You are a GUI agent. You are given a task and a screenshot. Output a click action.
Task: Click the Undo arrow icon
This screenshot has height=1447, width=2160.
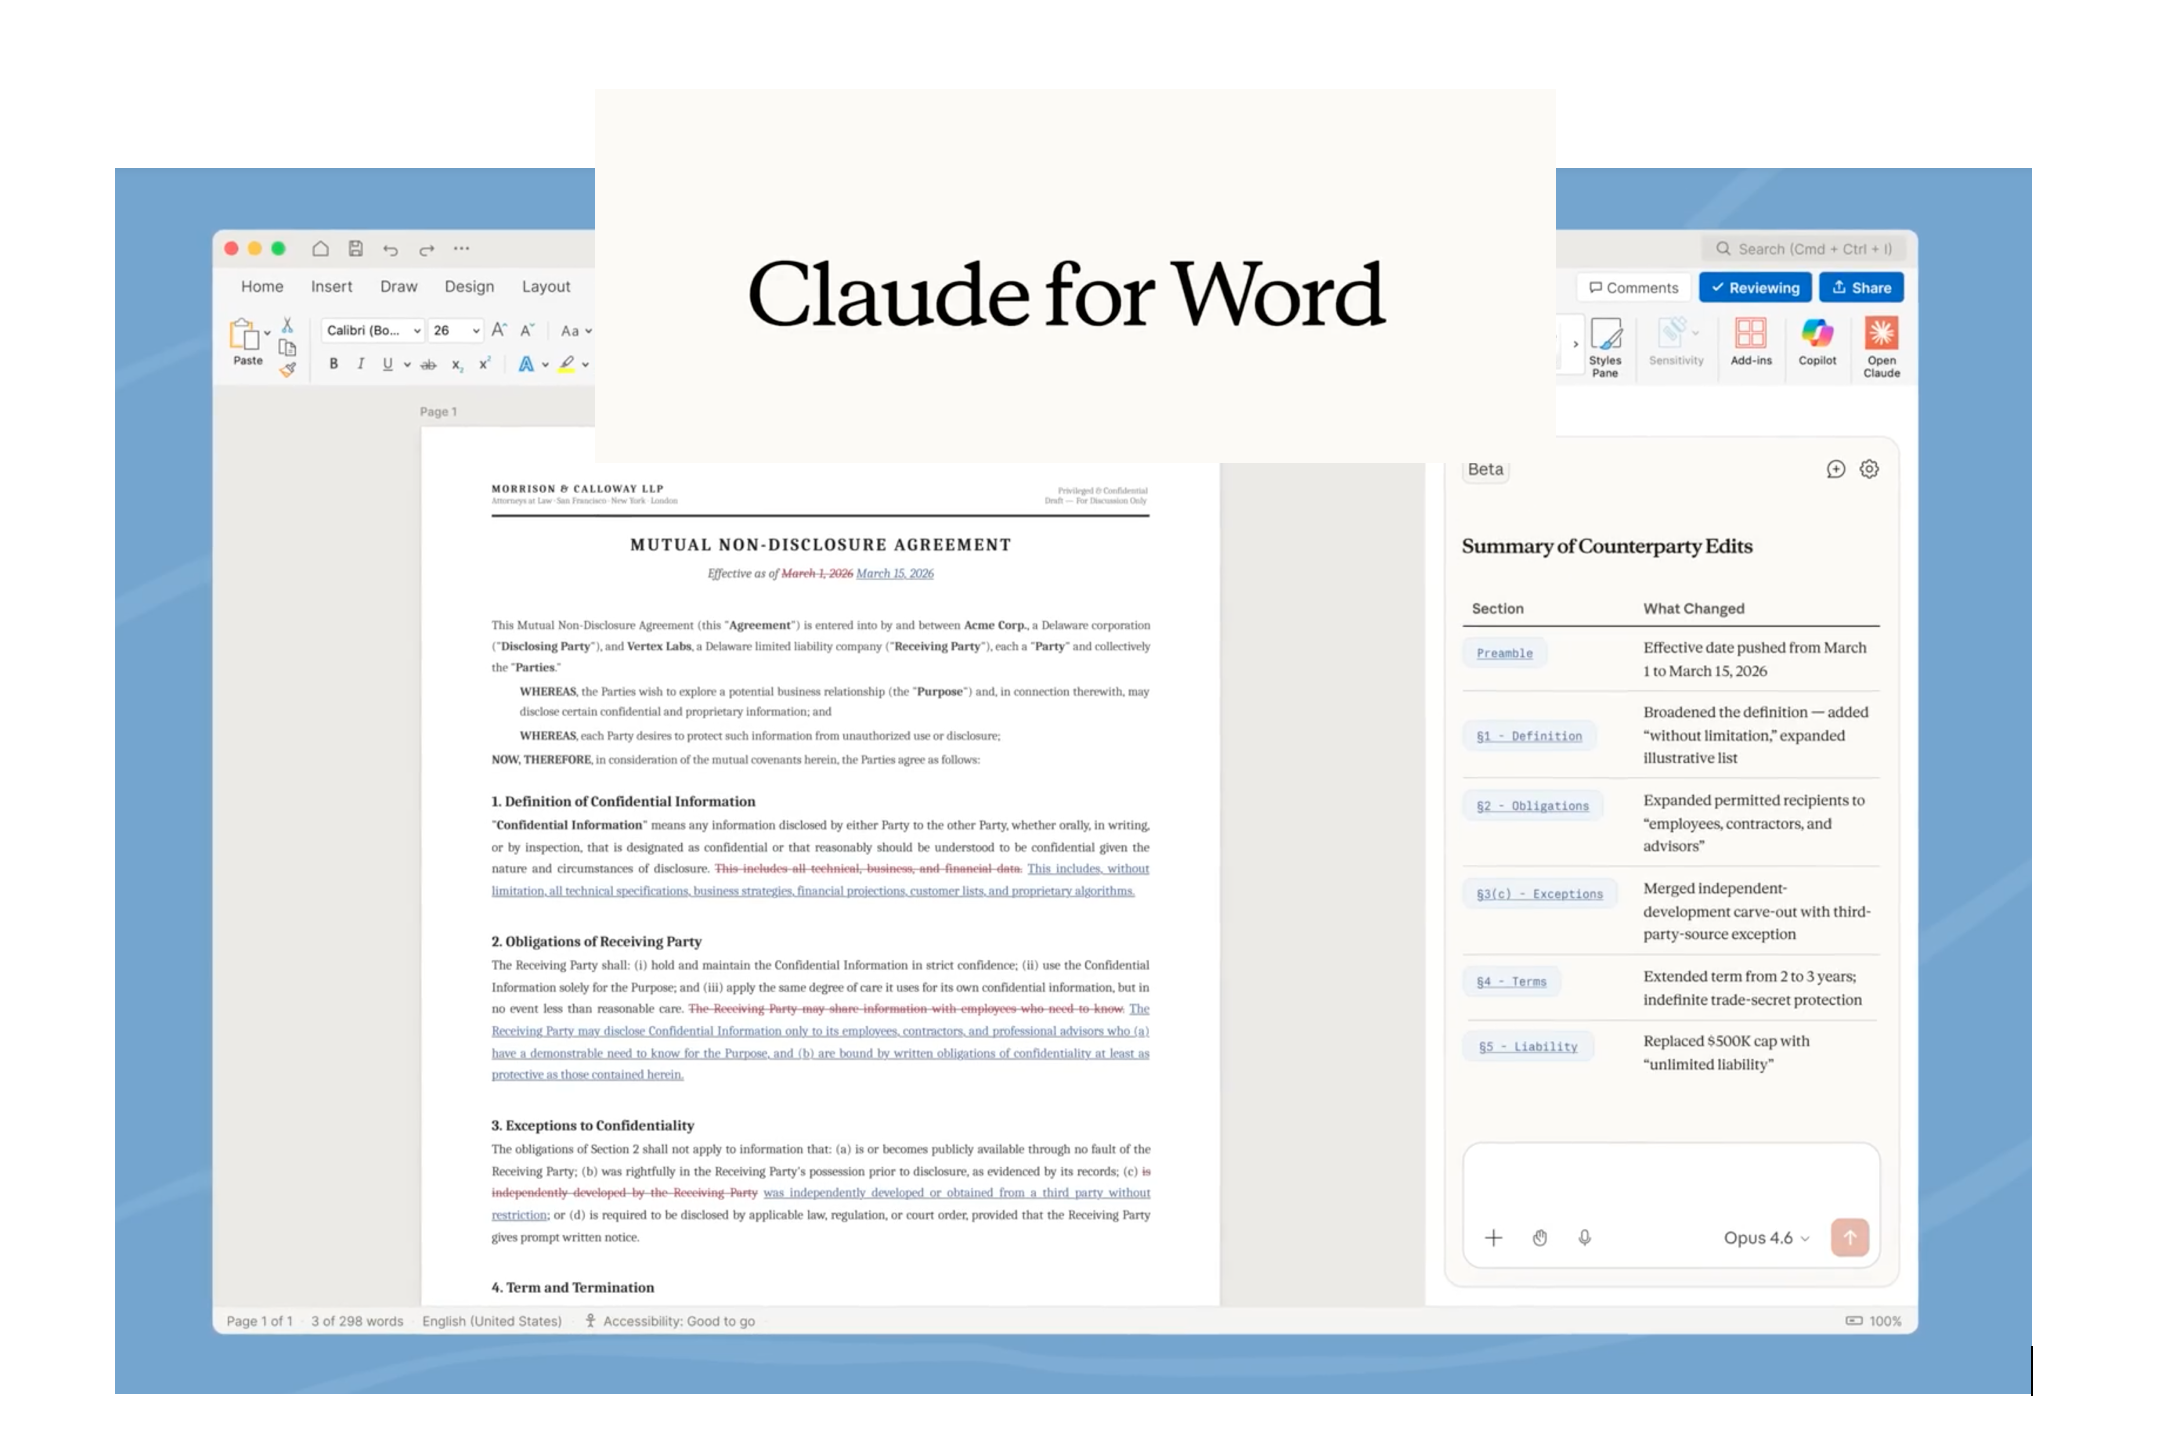390,249
